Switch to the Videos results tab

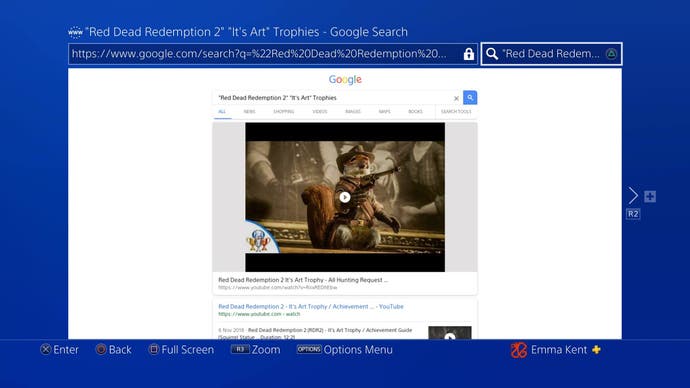click(x=319, y=112)
